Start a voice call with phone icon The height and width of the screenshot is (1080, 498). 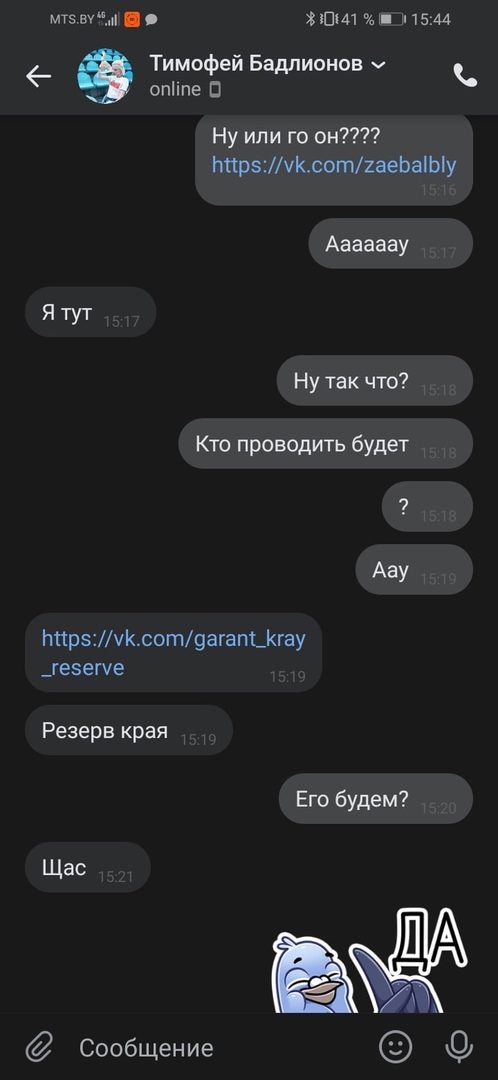[x=465, y=75]
